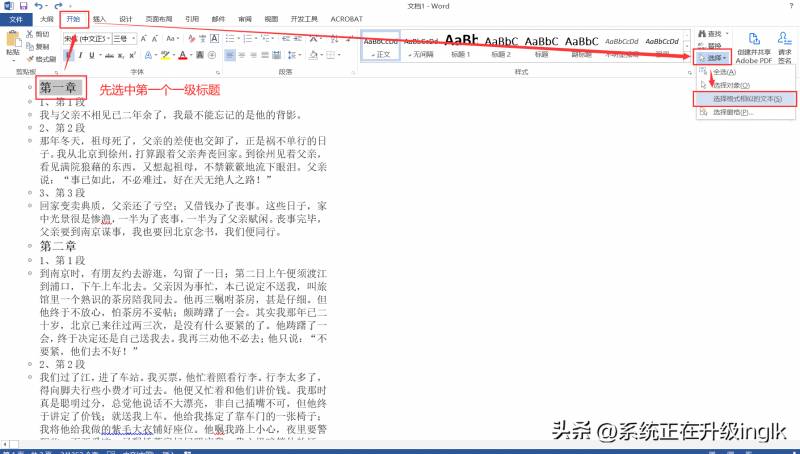Choose Select Text with Similar Formatting item

(745, 98)
